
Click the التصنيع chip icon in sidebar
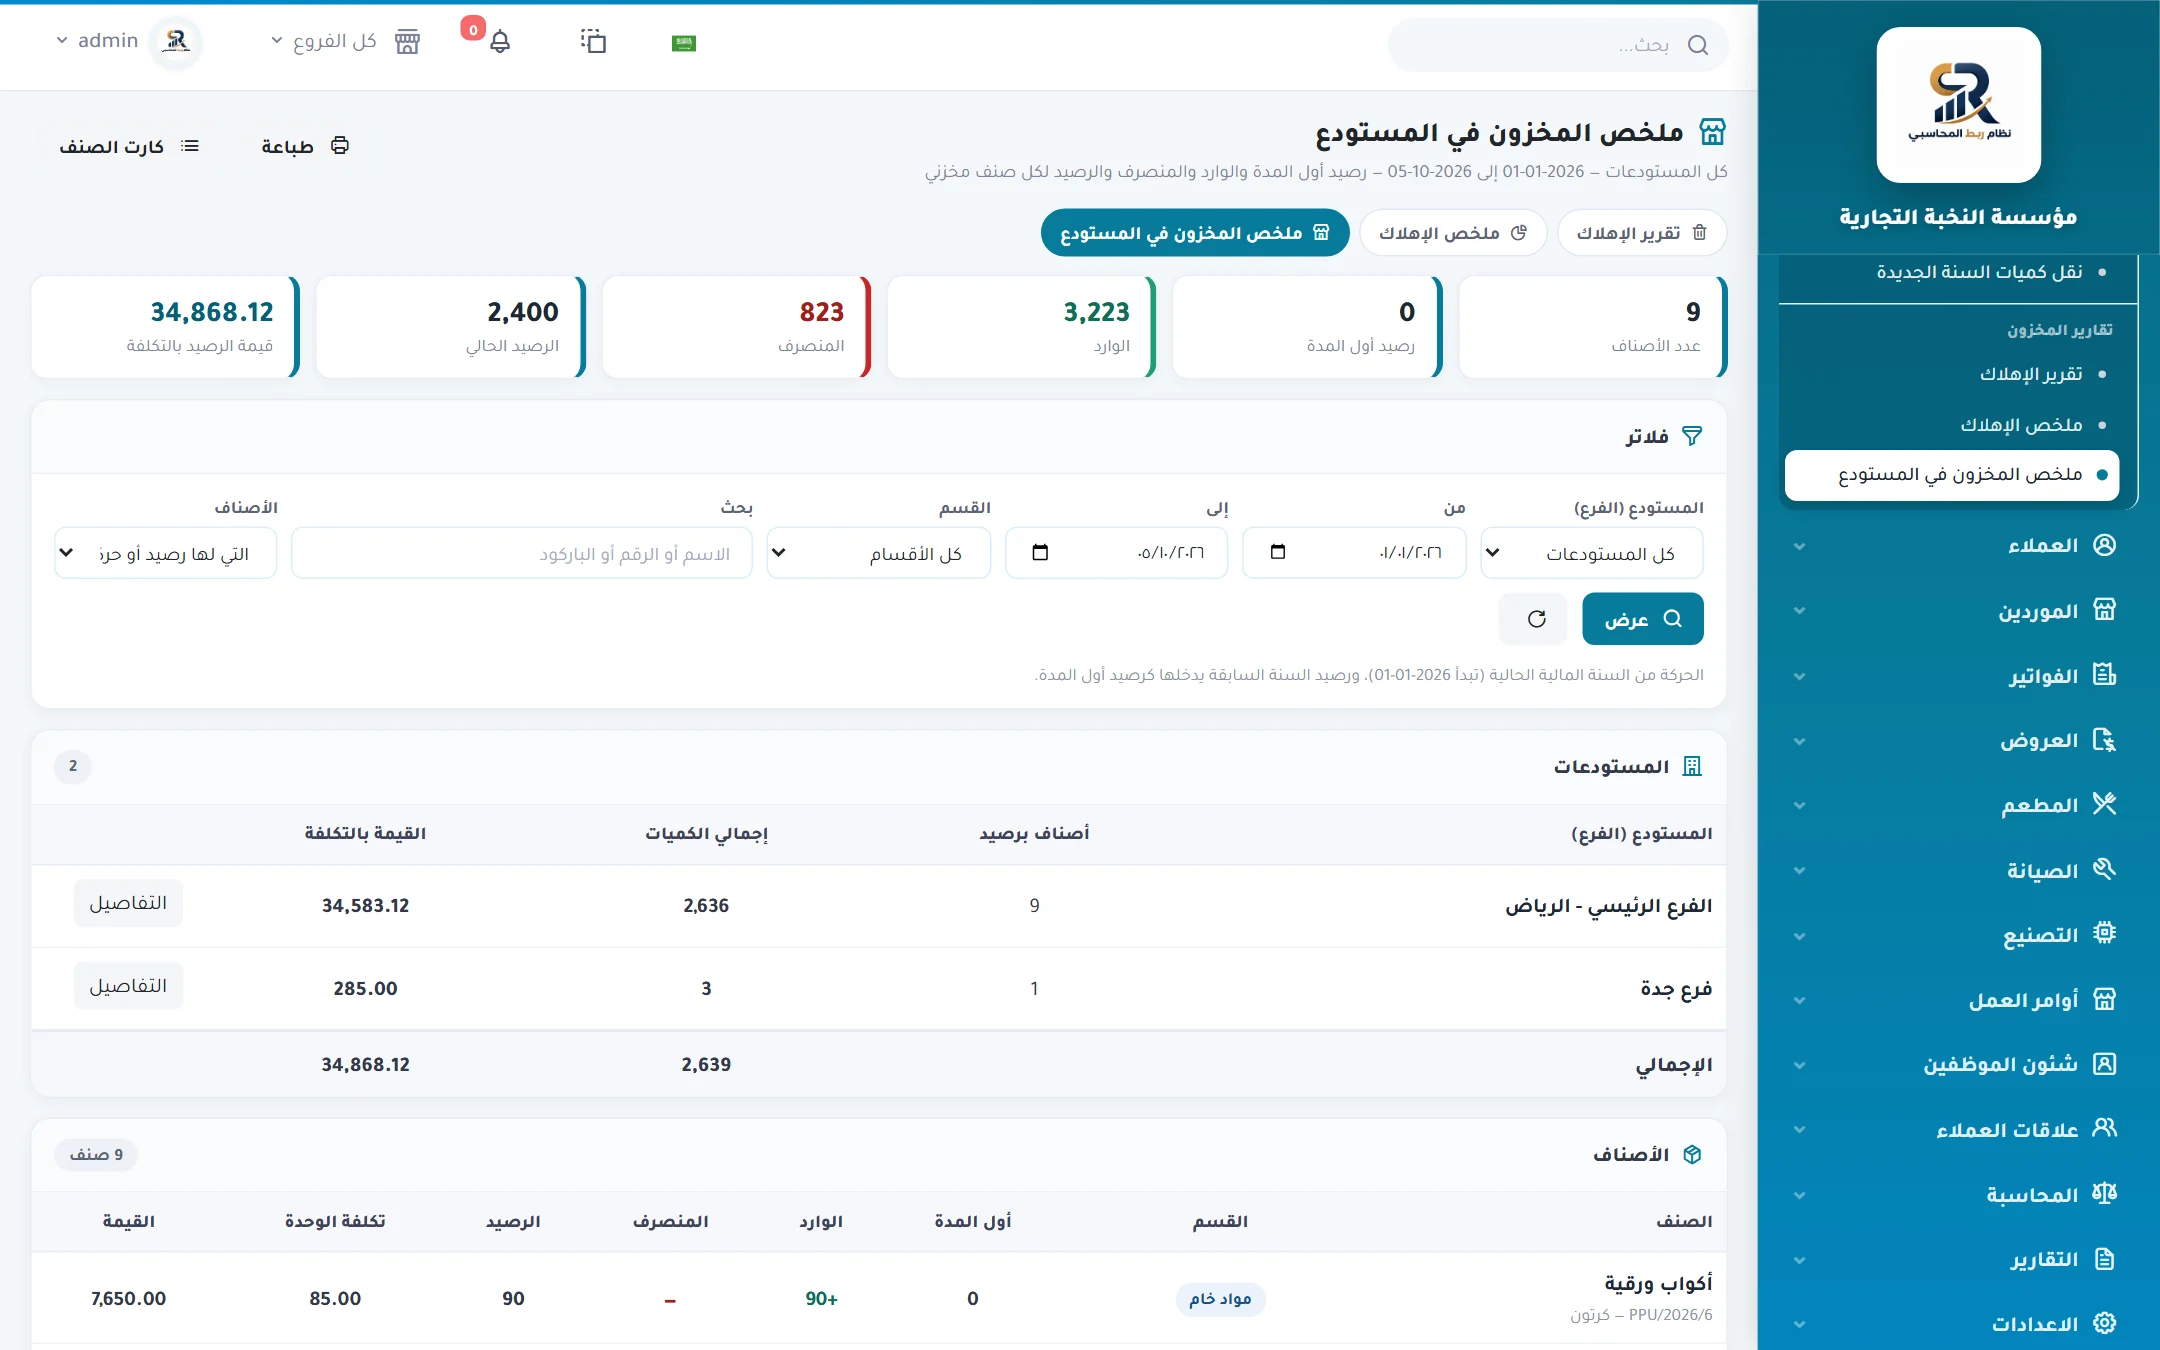(2104, 934)
